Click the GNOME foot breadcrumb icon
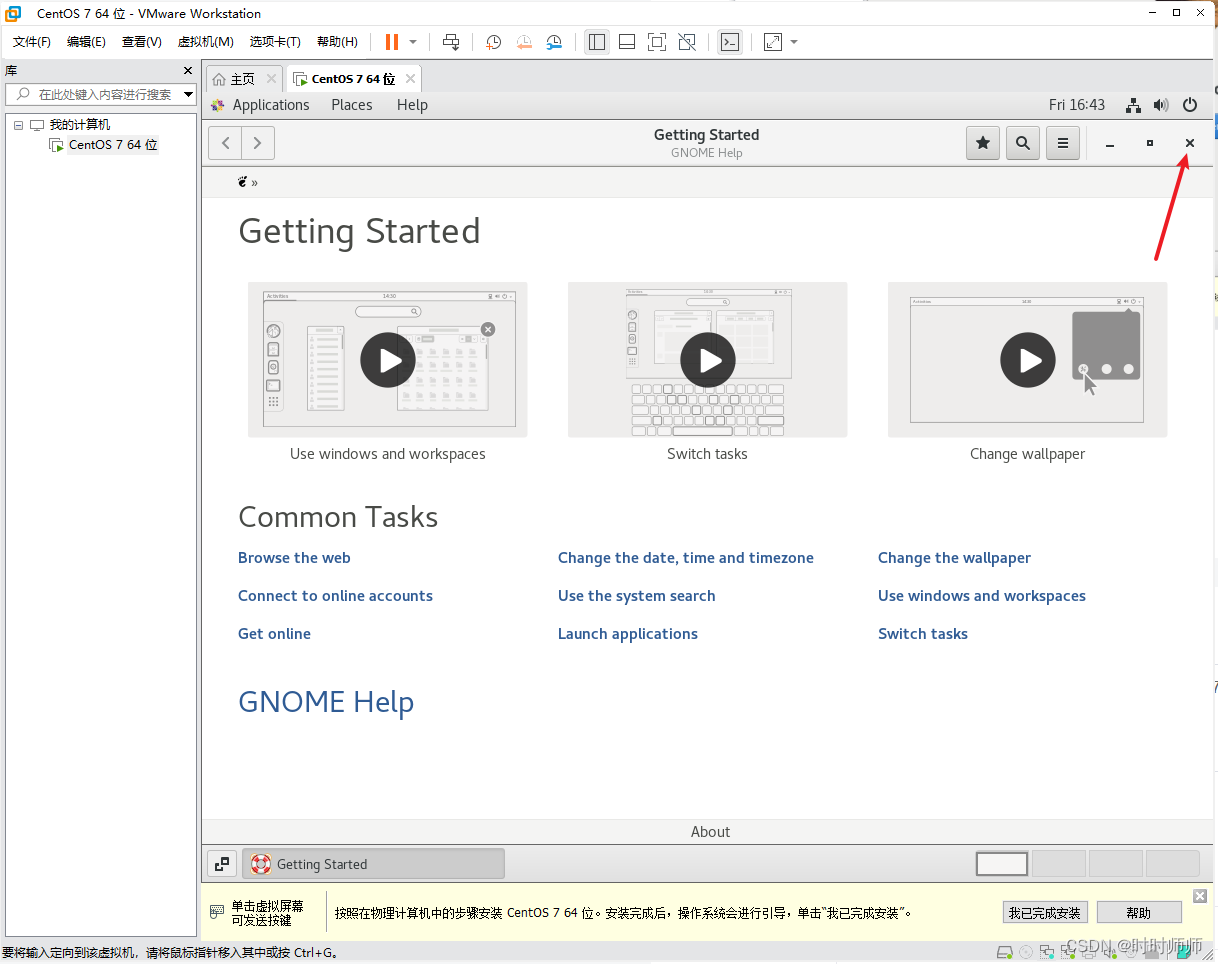The height and width of the screenshot is (964, 1218). (x=243, y=182)
